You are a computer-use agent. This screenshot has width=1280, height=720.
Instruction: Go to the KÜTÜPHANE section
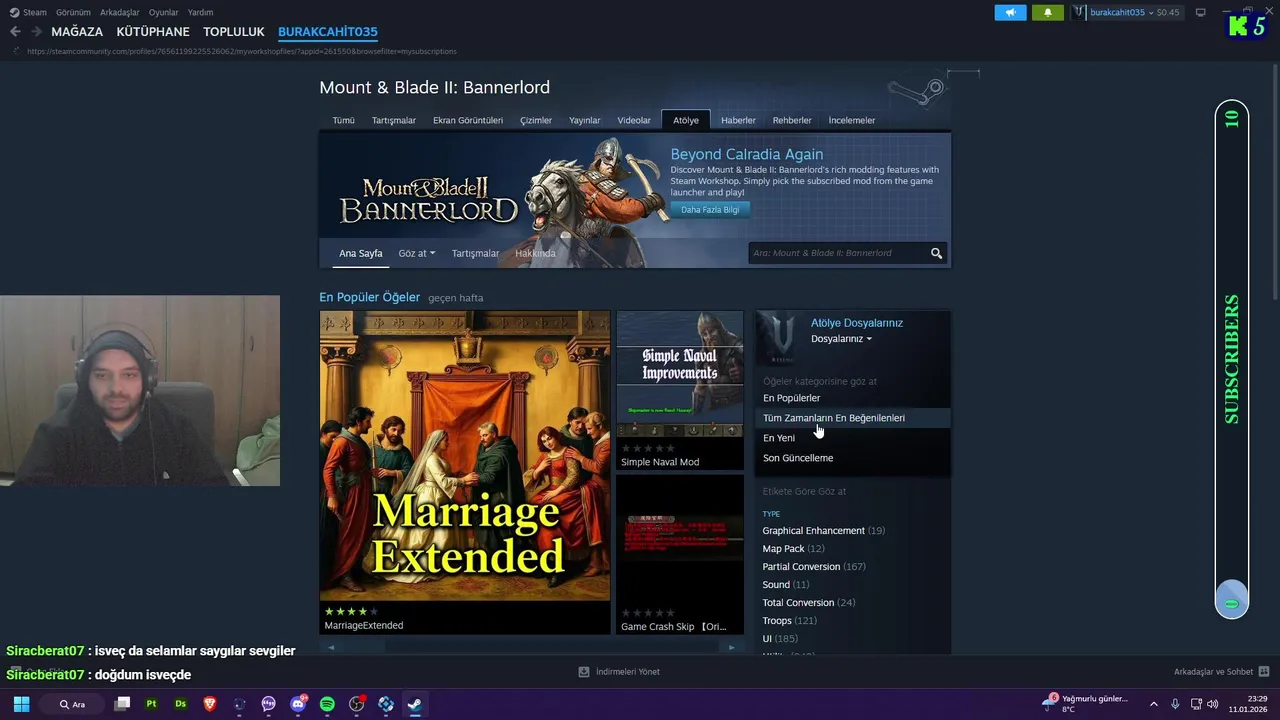click(x=153, y=32)
